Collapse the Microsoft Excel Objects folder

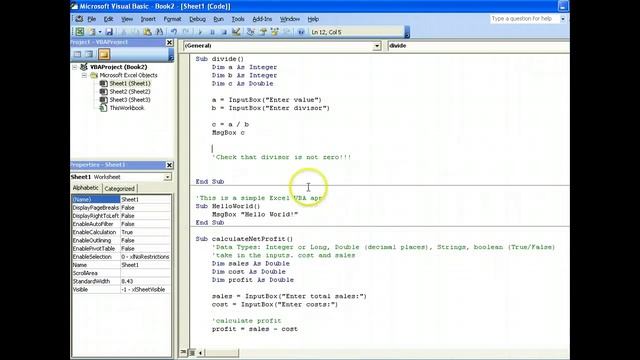click(84, 75)
